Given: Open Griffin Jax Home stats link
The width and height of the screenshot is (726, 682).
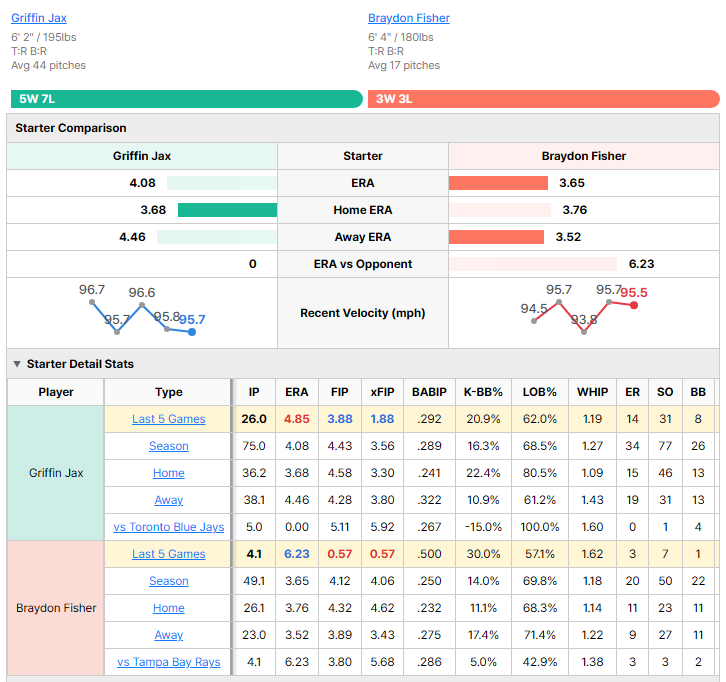Looking at the screenshot, I should tap(169, 473).
